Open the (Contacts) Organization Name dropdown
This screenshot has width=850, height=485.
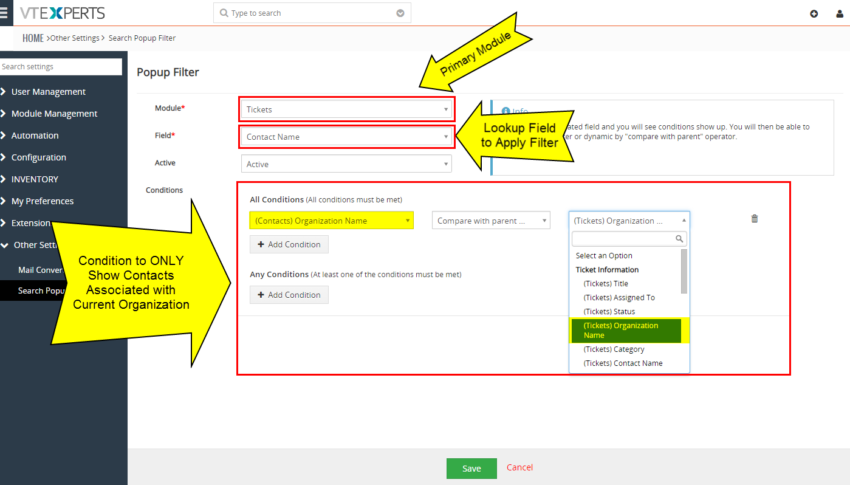[331, 221]
